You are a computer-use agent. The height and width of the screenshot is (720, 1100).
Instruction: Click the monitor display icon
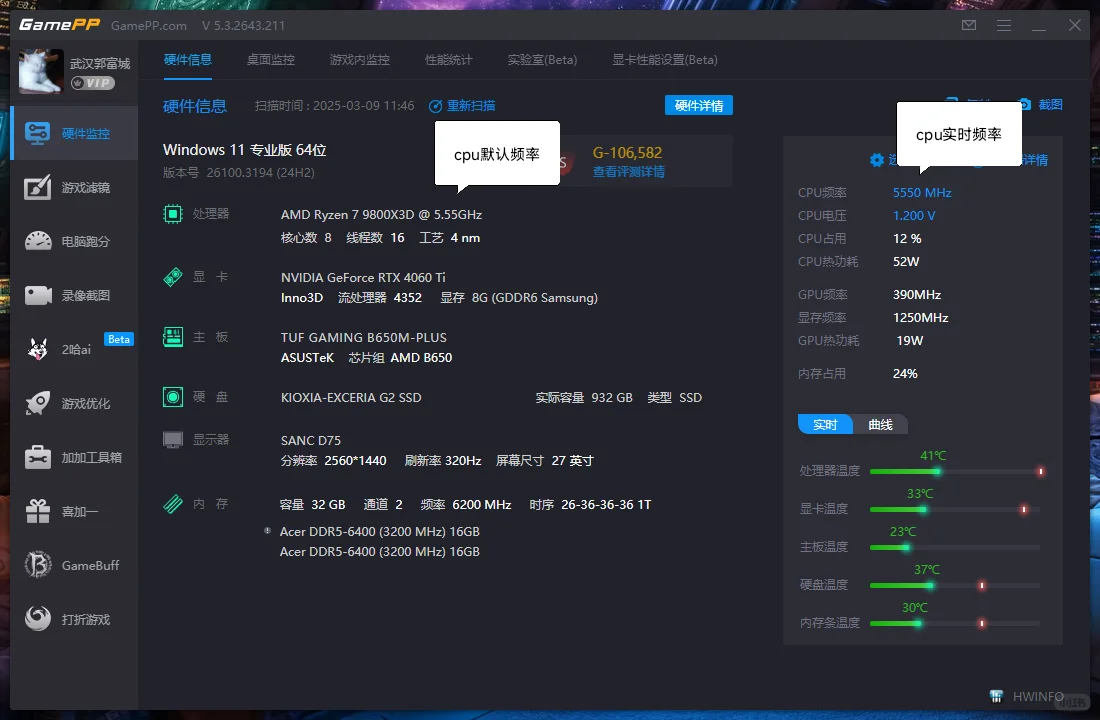[x=173, y=440]
